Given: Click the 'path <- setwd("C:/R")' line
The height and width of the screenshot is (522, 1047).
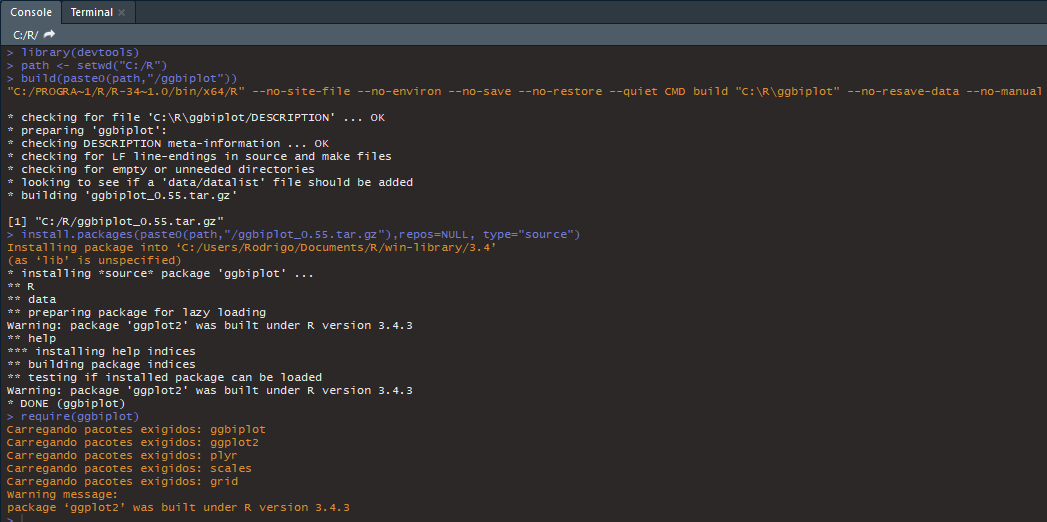Looking at the screenshot, I should tap(87, 65).
